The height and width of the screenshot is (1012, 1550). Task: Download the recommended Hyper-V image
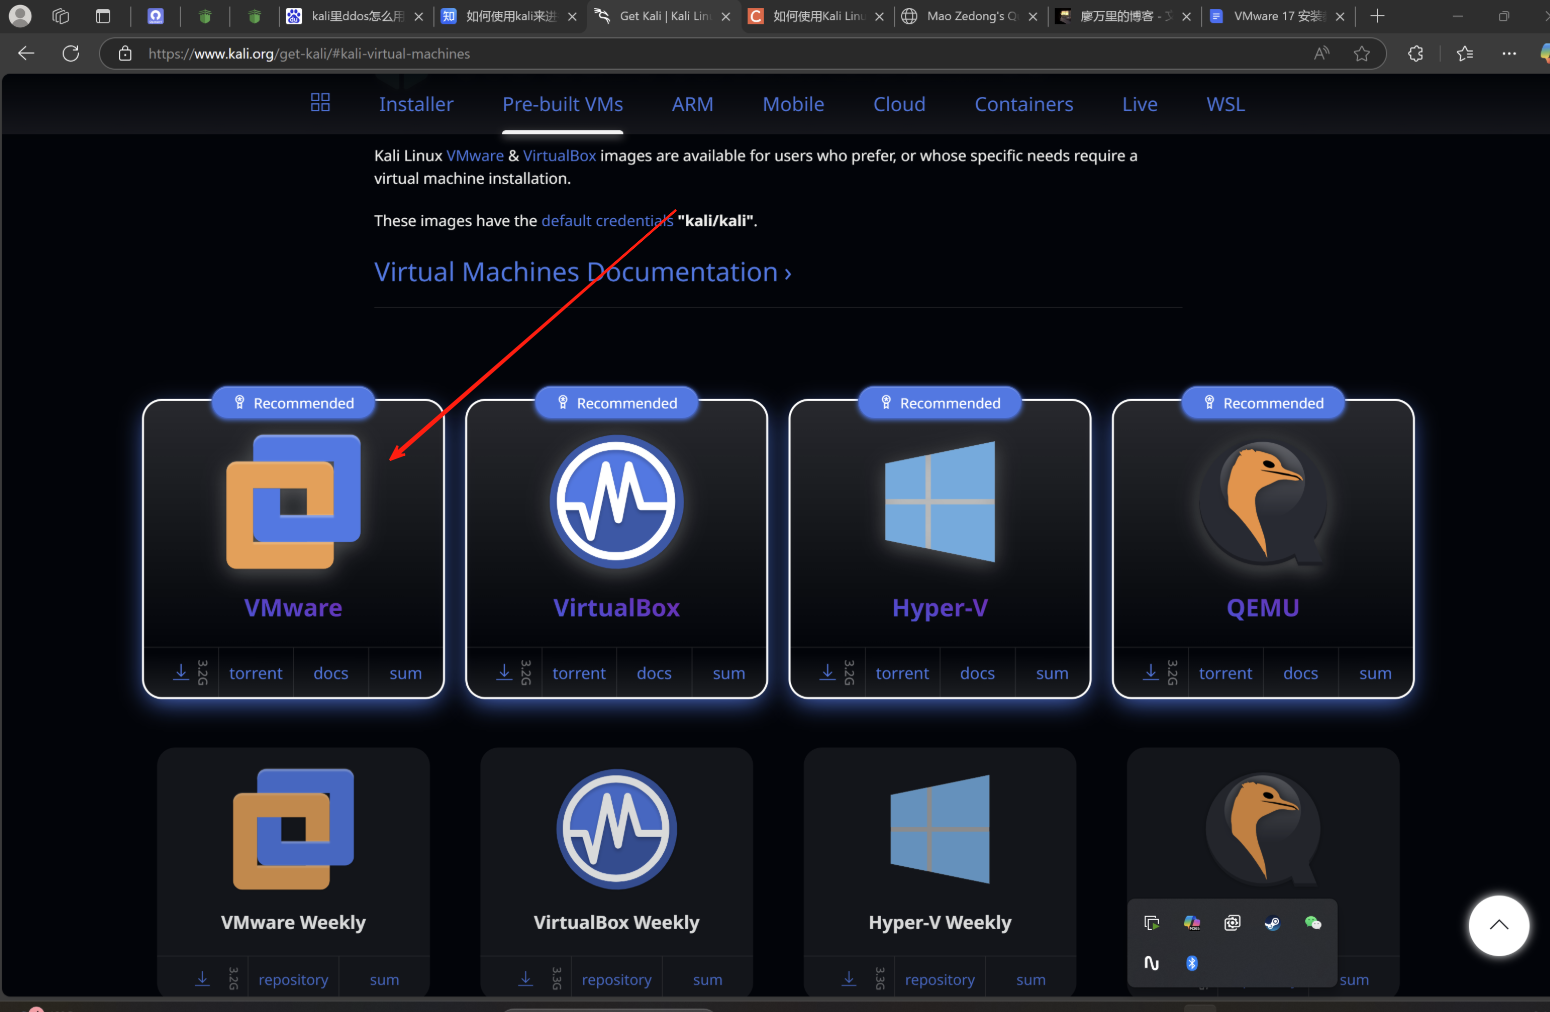[828, 673]
